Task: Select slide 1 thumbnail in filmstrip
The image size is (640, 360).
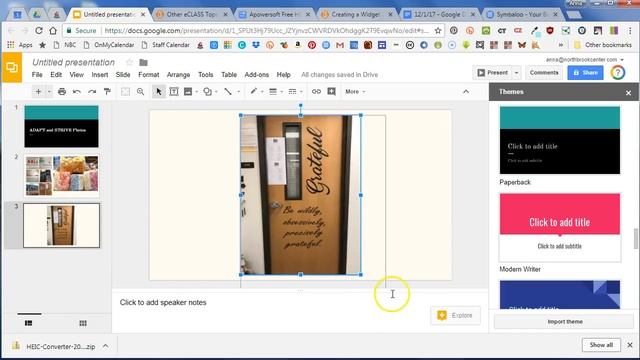Action: 61,127
